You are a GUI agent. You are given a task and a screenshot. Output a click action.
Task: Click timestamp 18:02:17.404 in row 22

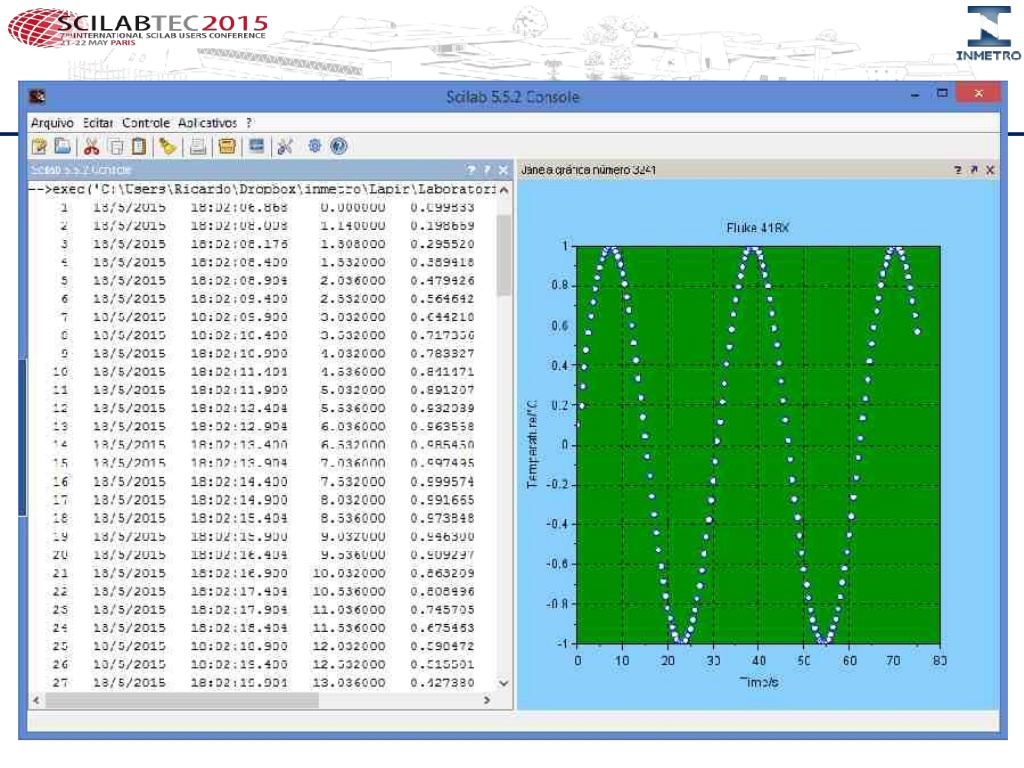(239, 592)
